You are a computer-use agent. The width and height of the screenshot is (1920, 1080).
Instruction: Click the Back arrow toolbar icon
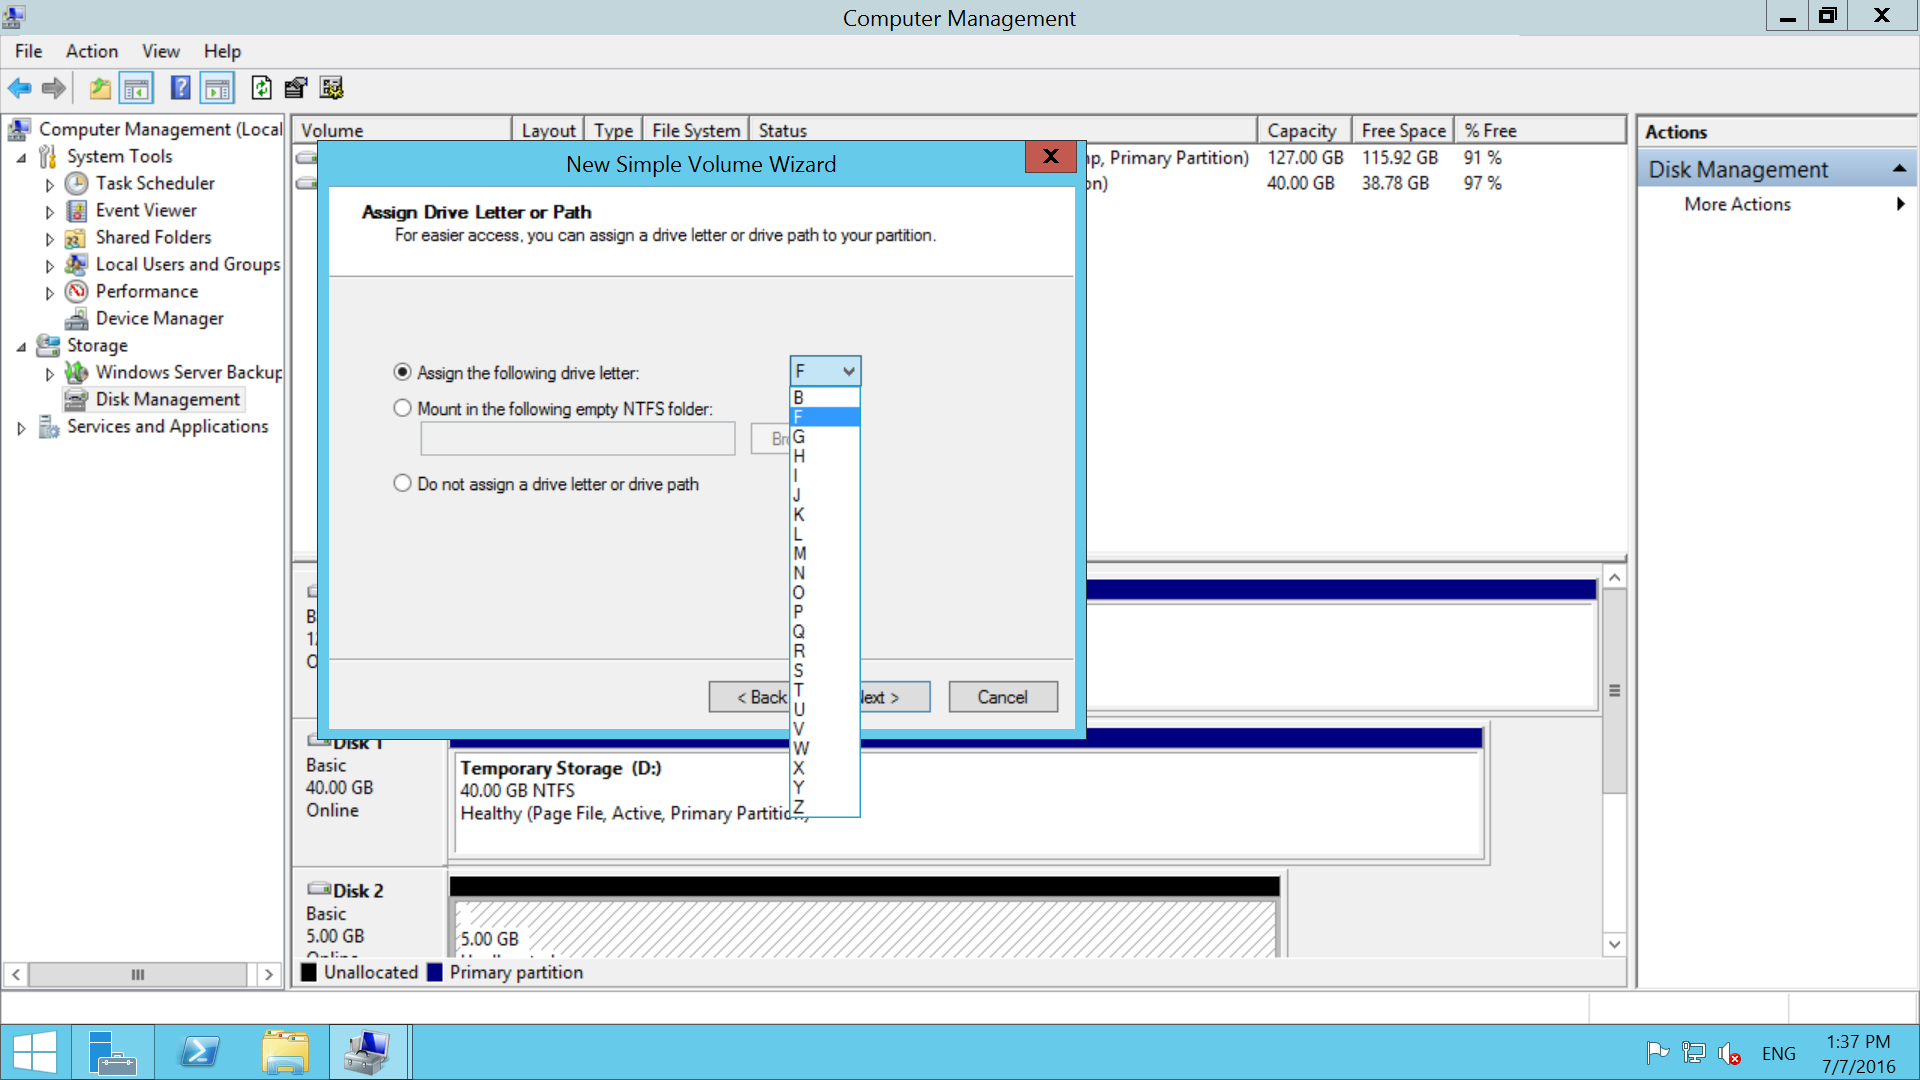[x=20, y=88]
